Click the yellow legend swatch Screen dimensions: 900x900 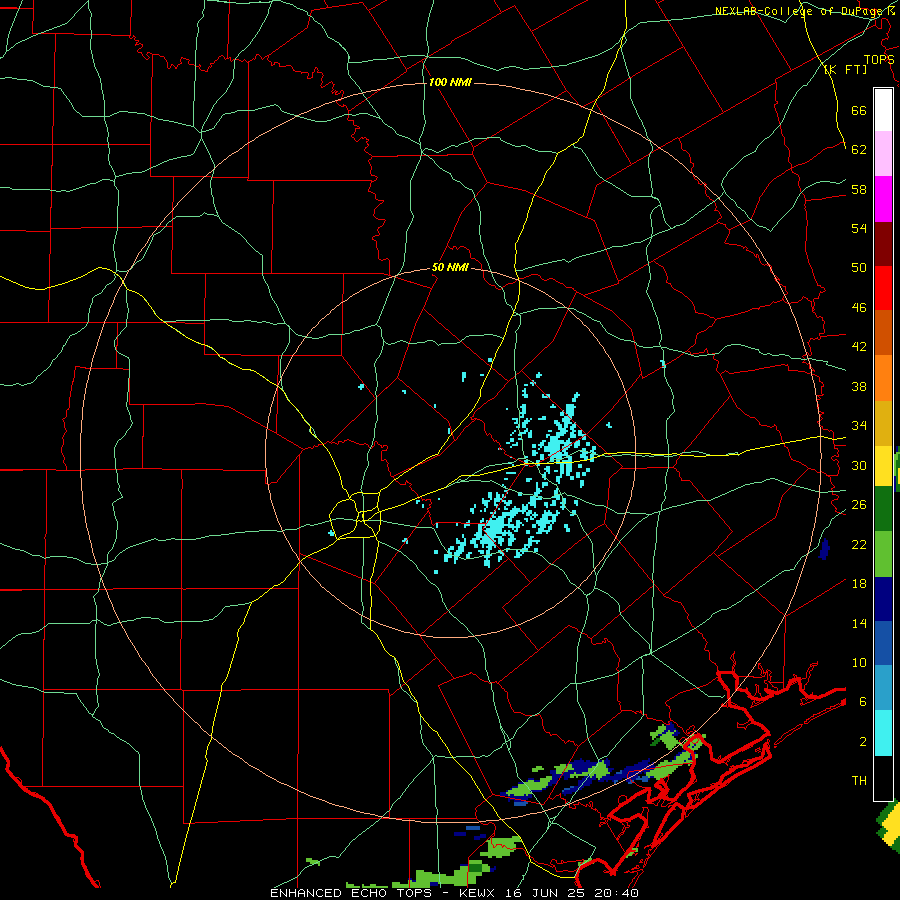tap(883, 466)
